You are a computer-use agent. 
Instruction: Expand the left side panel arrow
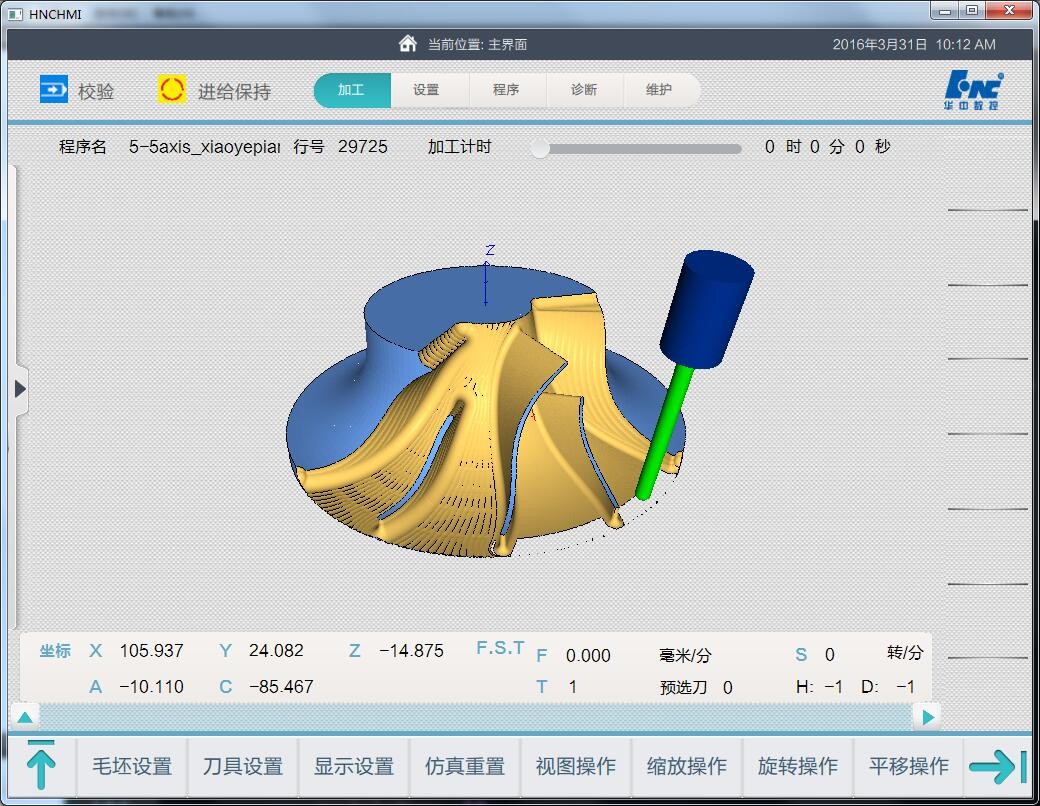click(19, 389)
